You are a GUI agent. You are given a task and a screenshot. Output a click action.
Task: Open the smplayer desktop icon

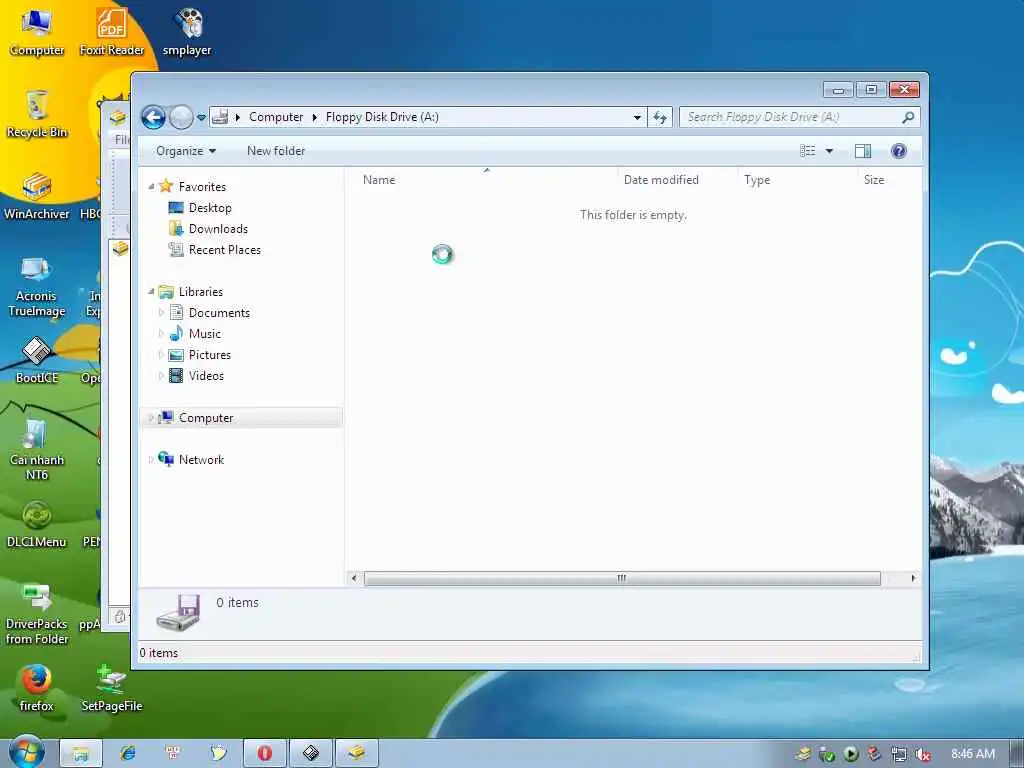[x=187, y=32]
